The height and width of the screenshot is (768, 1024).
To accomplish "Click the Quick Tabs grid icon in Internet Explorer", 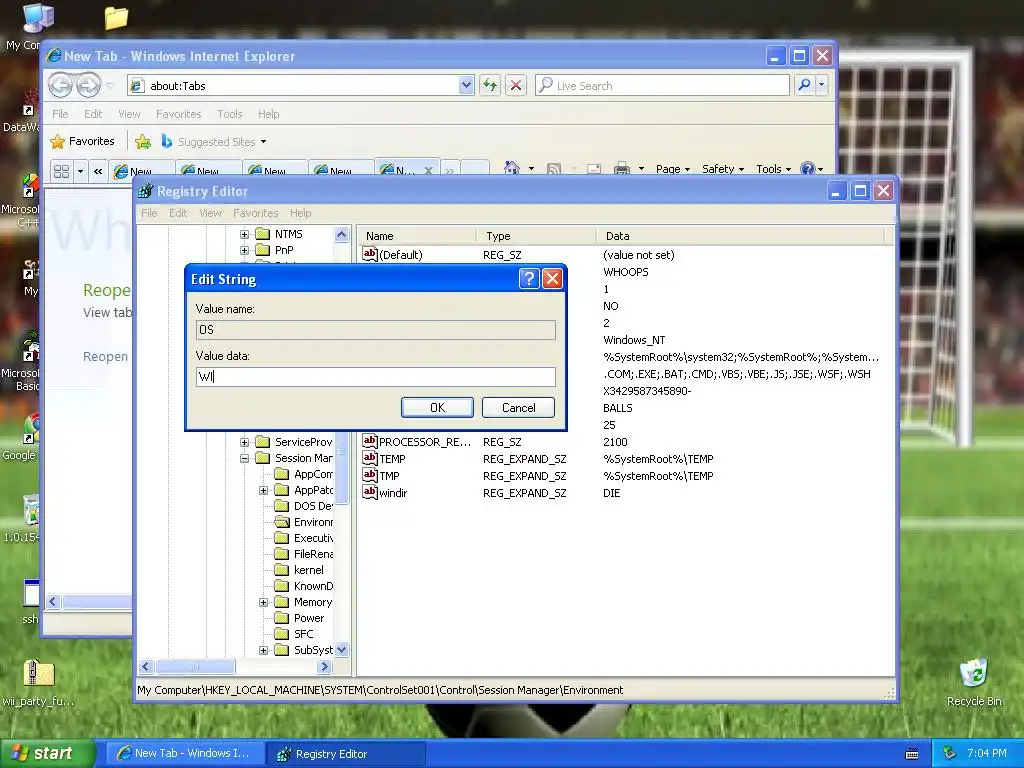I will point(61,171).
